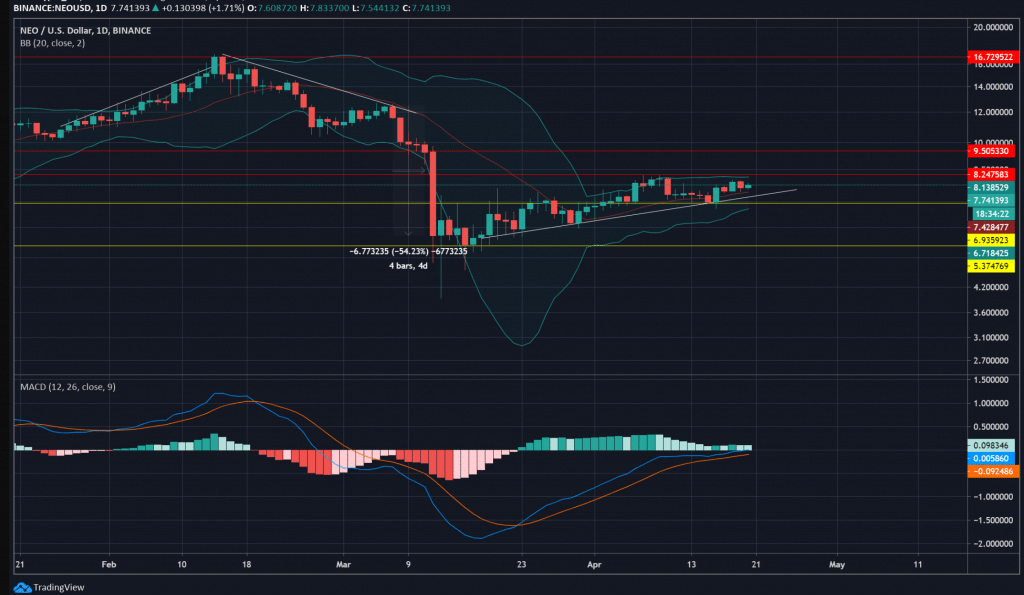
Task: Select the lower yellow horizontal support line
Action: pyautogui.click(x=490, y=246)
